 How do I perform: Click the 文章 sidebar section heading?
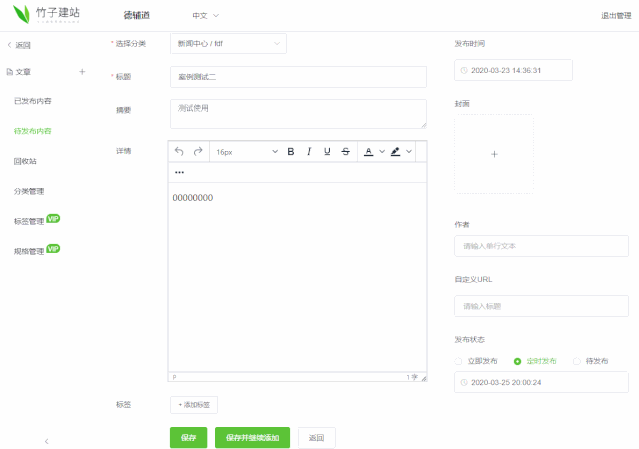point(23,72)
